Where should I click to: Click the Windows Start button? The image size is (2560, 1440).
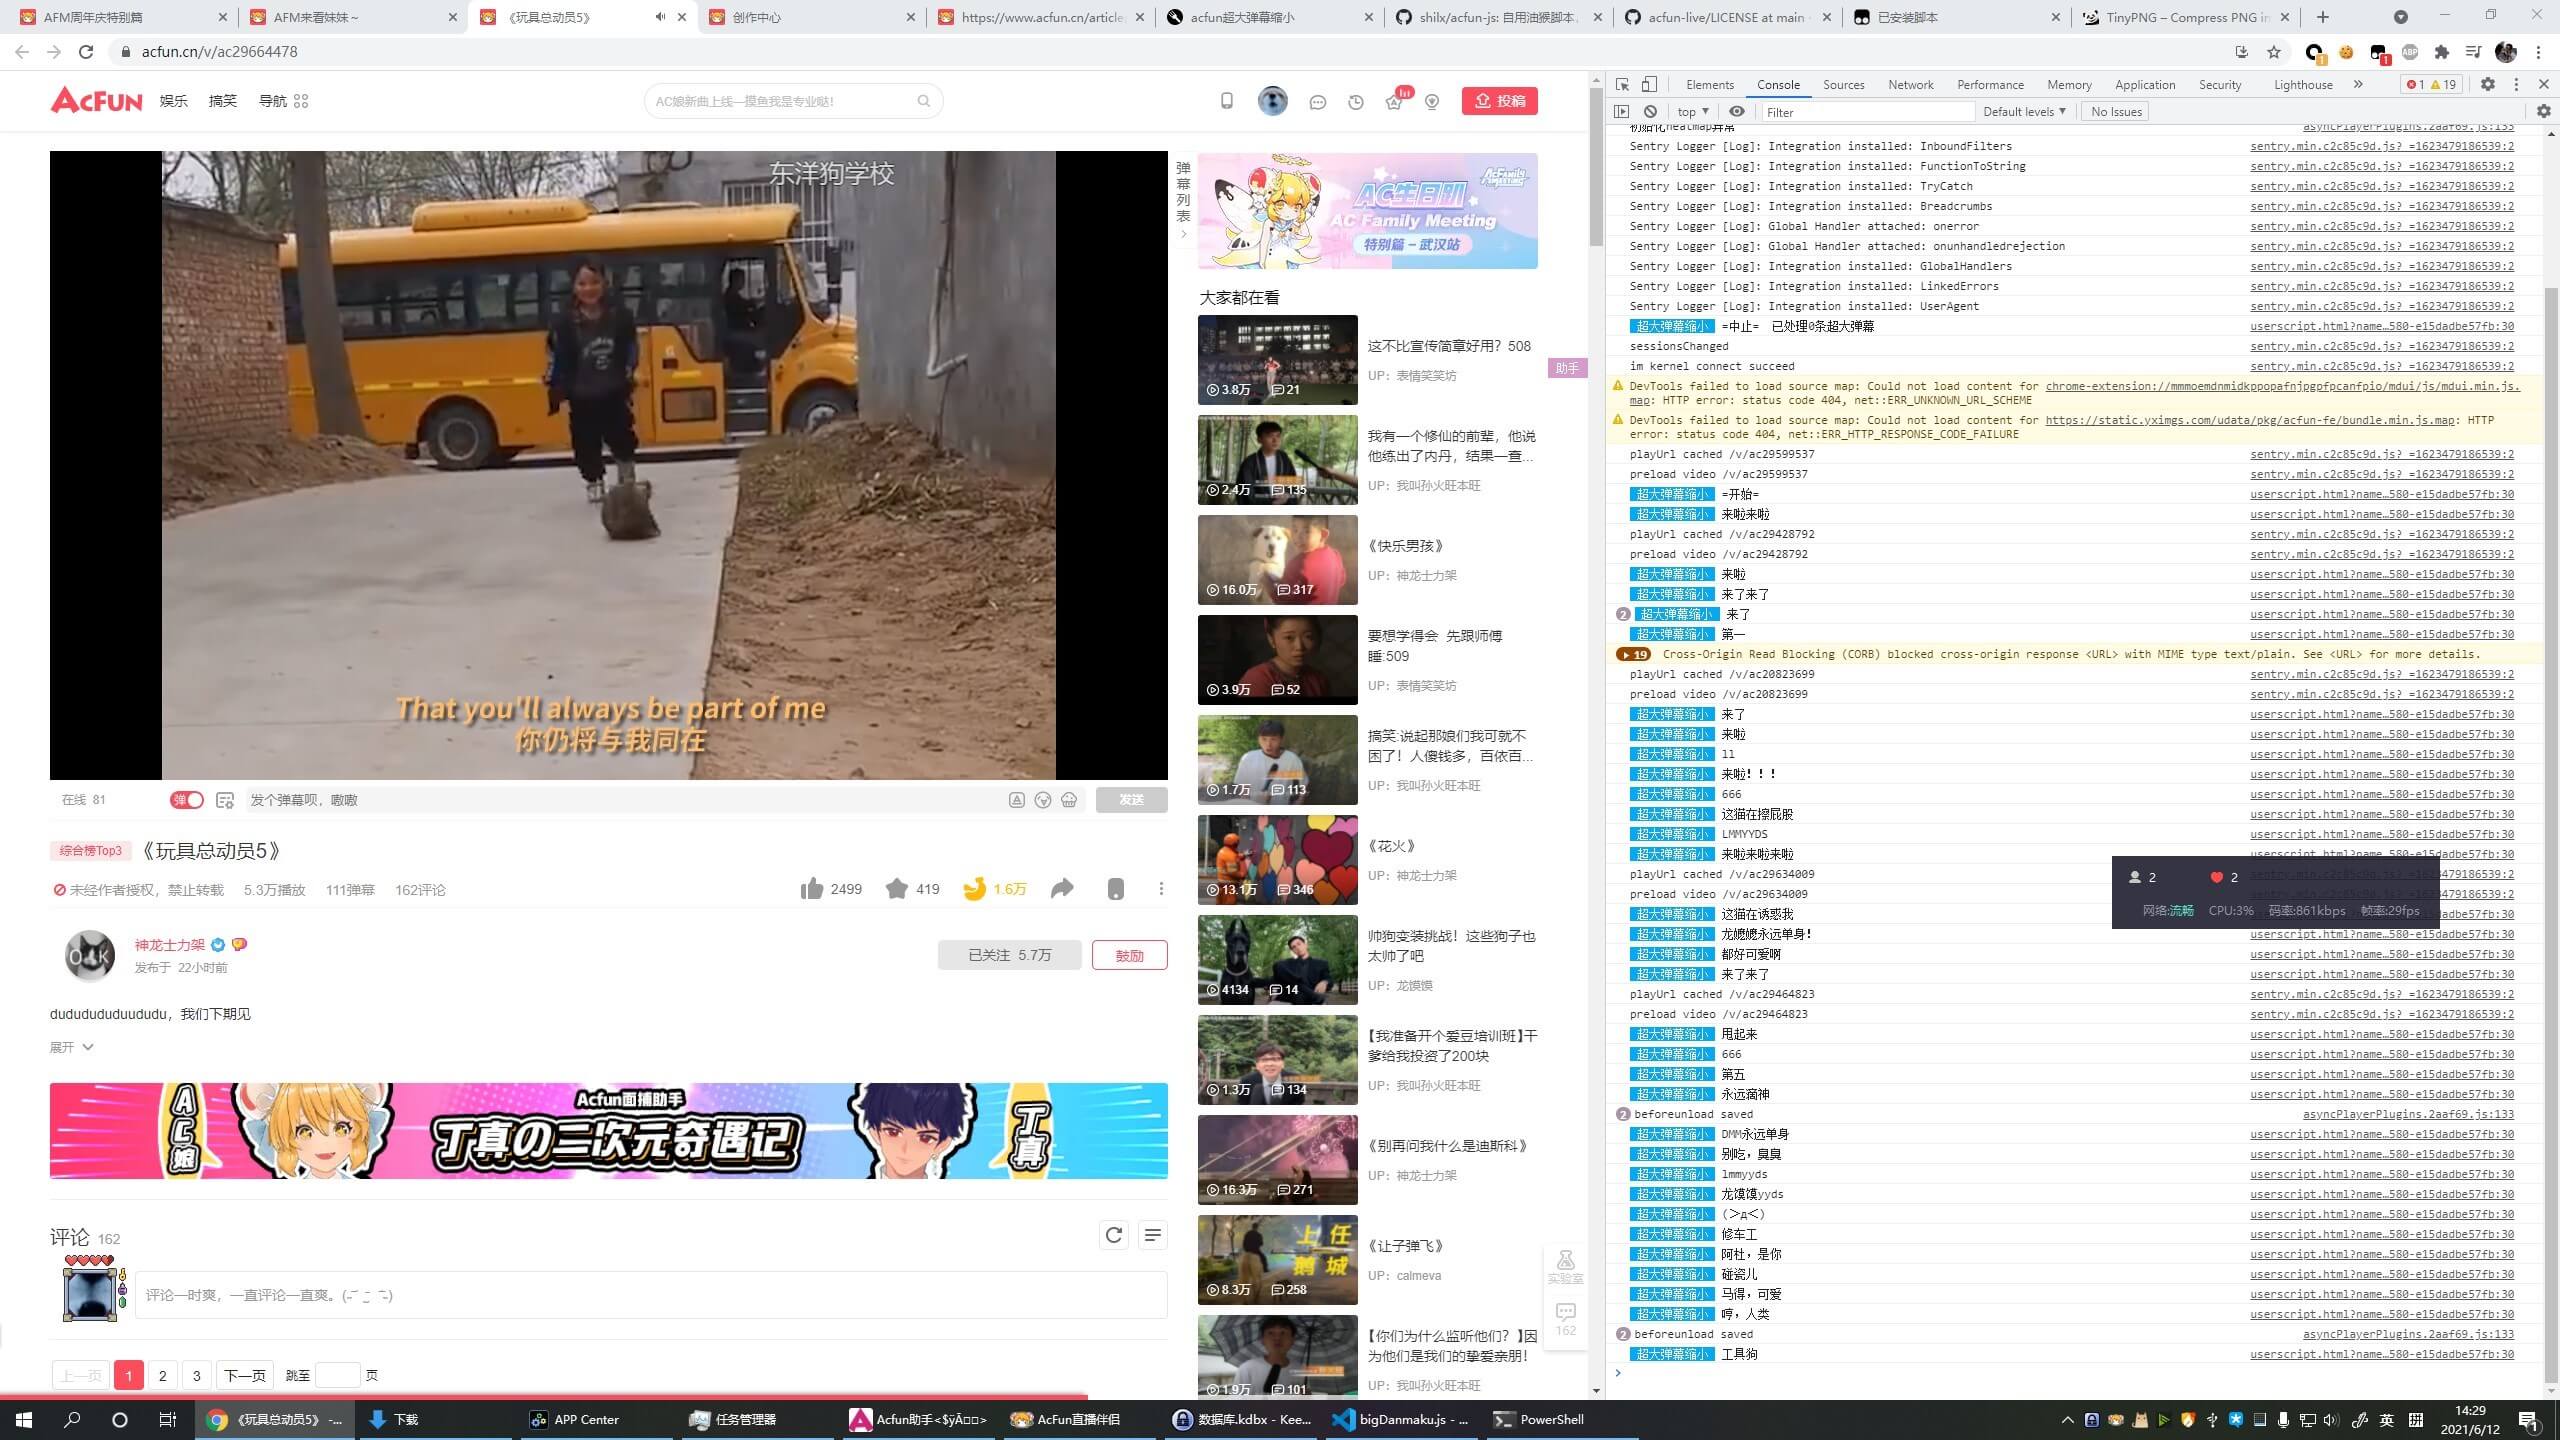[24, 1419]
